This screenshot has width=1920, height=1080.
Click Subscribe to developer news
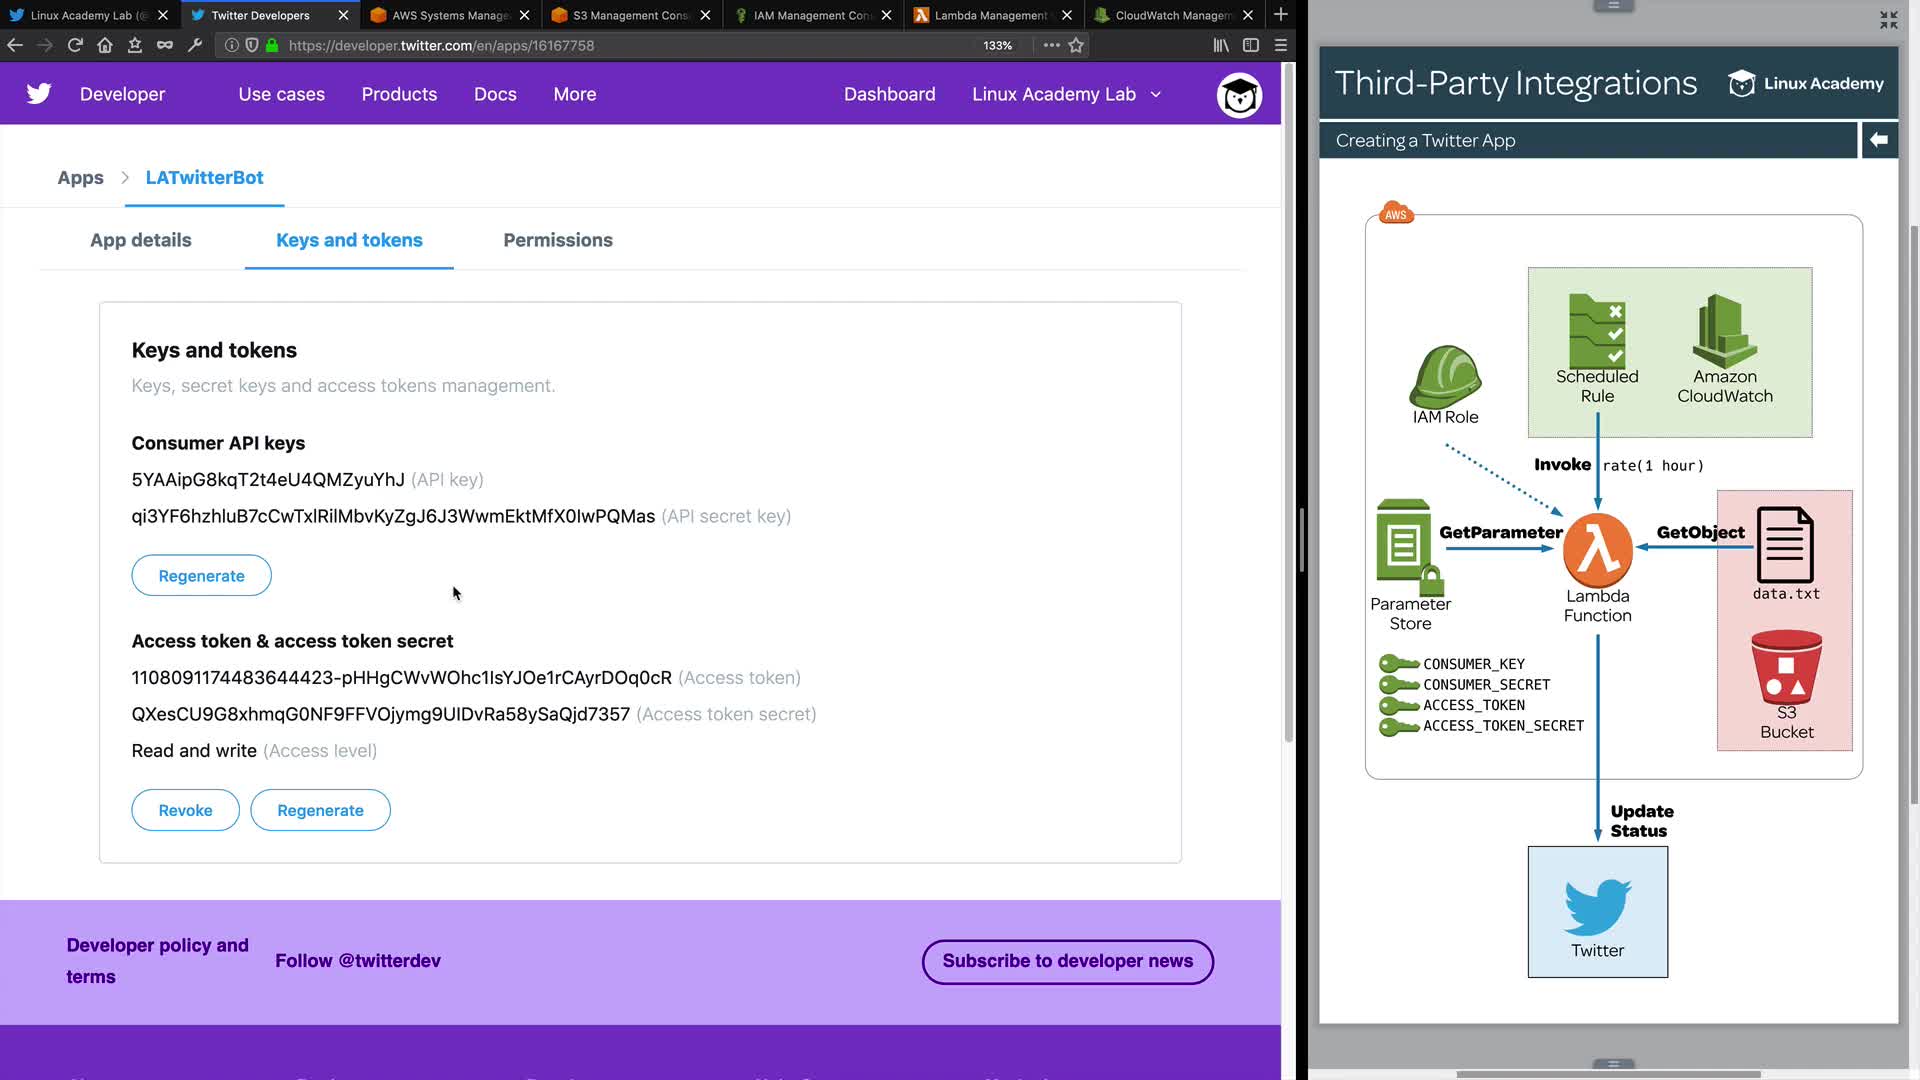1067,961
